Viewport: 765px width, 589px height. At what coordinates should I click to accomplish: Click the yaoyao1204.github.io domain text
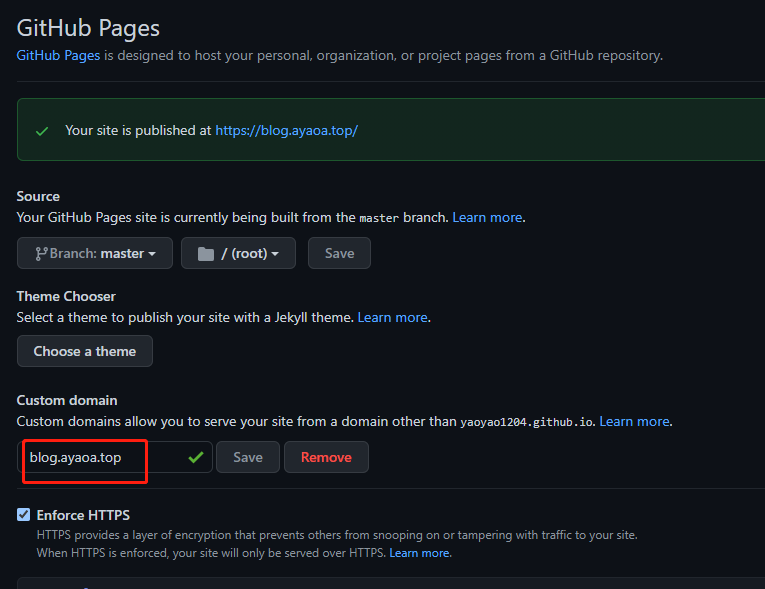[526, 422]
